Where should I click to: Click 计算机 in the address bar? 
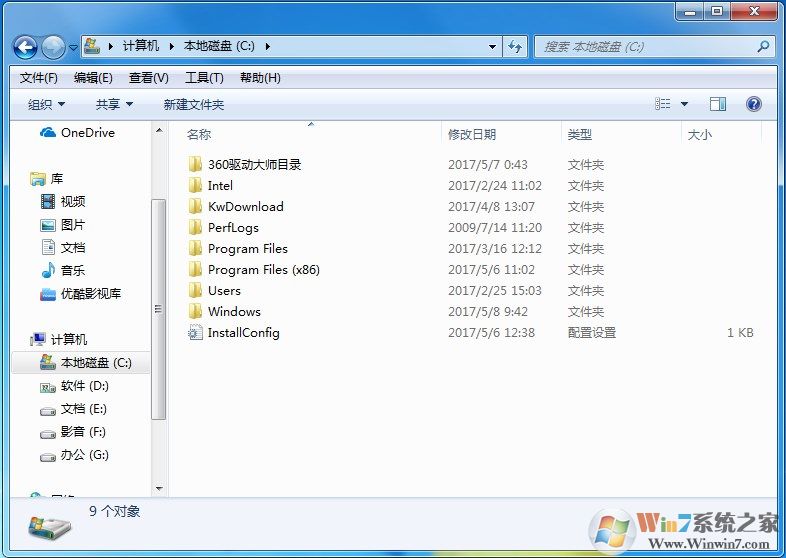coord(141,46)
